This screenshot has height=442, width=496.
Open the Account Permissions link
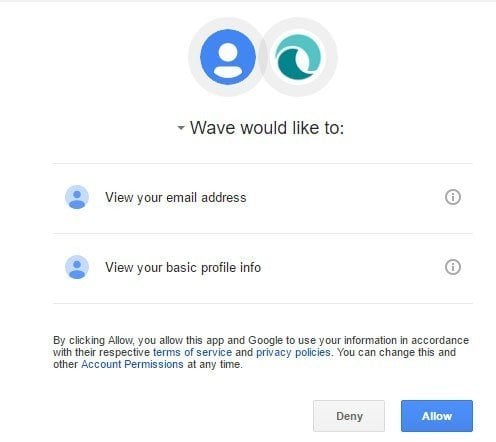[x=132, y=364]
